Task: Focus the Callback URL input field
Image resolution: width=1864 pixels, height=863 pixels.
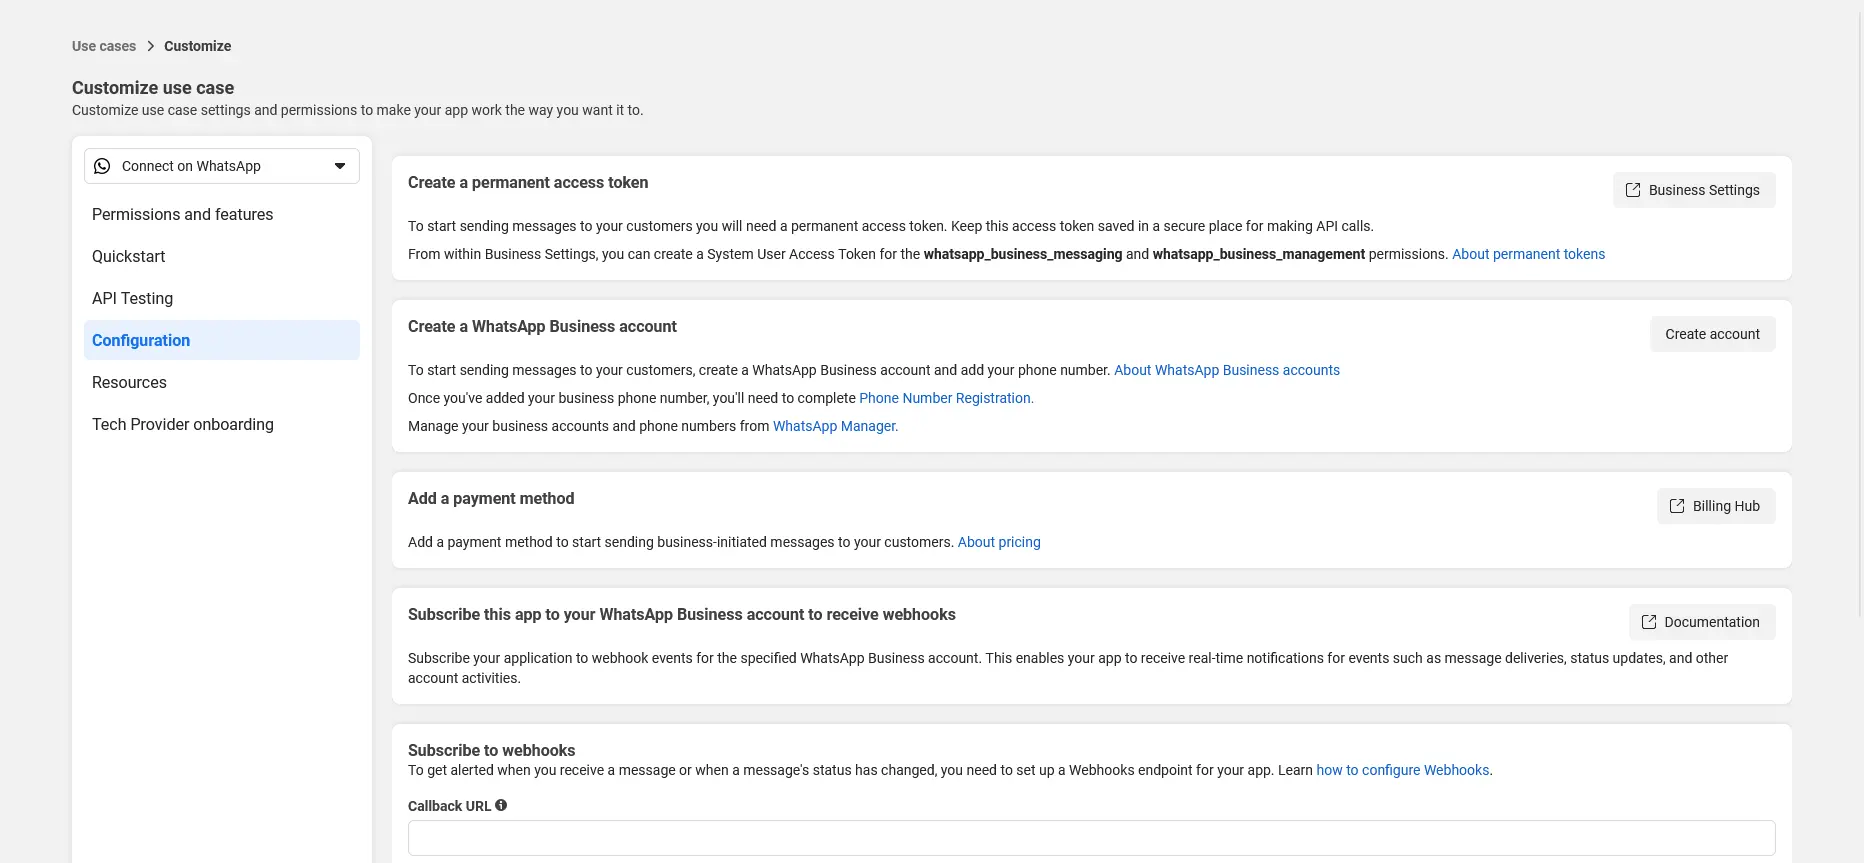Action: click(x=1092, y=838)
